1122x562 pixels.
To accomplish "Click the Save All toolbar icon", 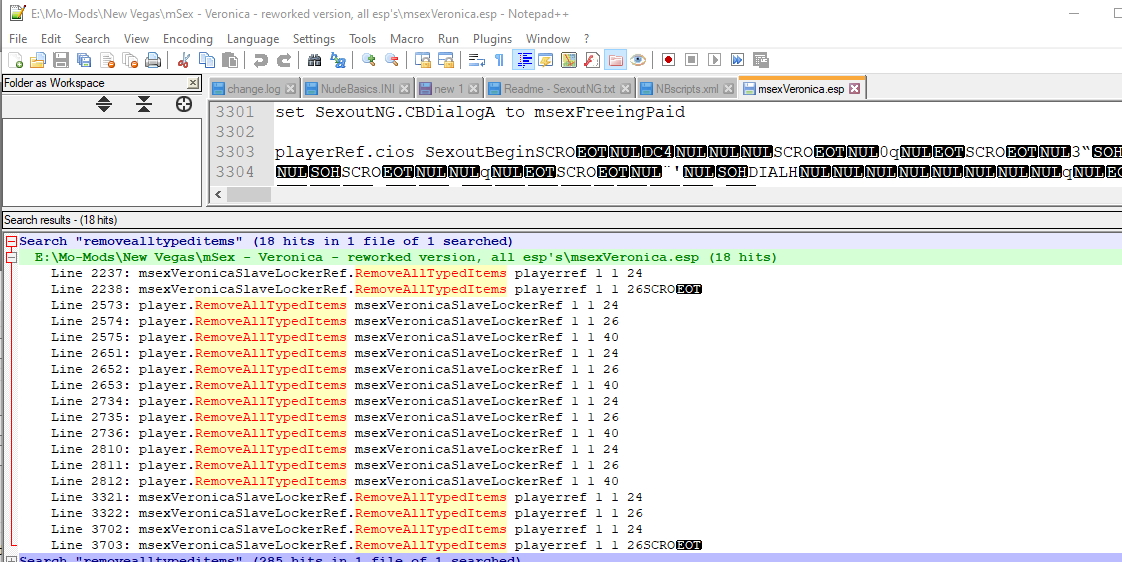I will (84, 60).
